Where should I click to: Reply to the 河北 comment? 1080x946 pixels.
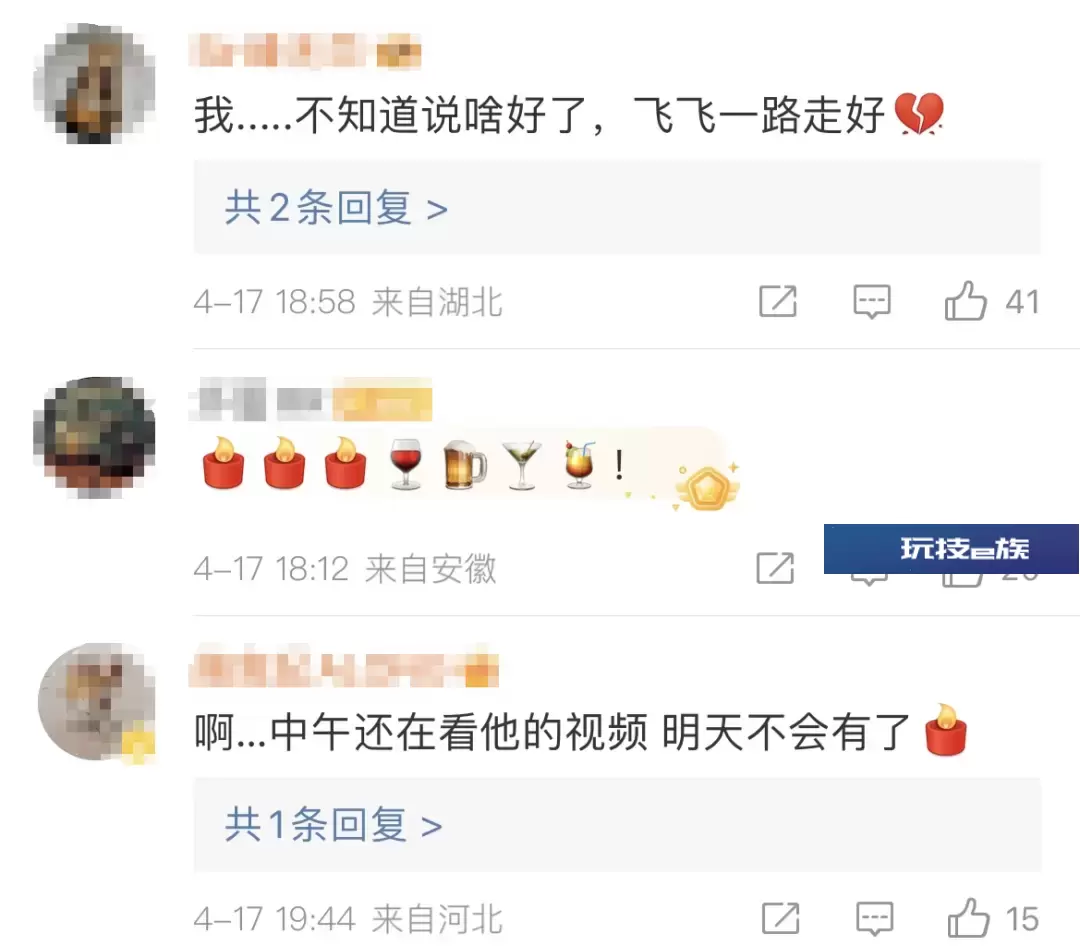pyautogui.click(x=874, y=918)
